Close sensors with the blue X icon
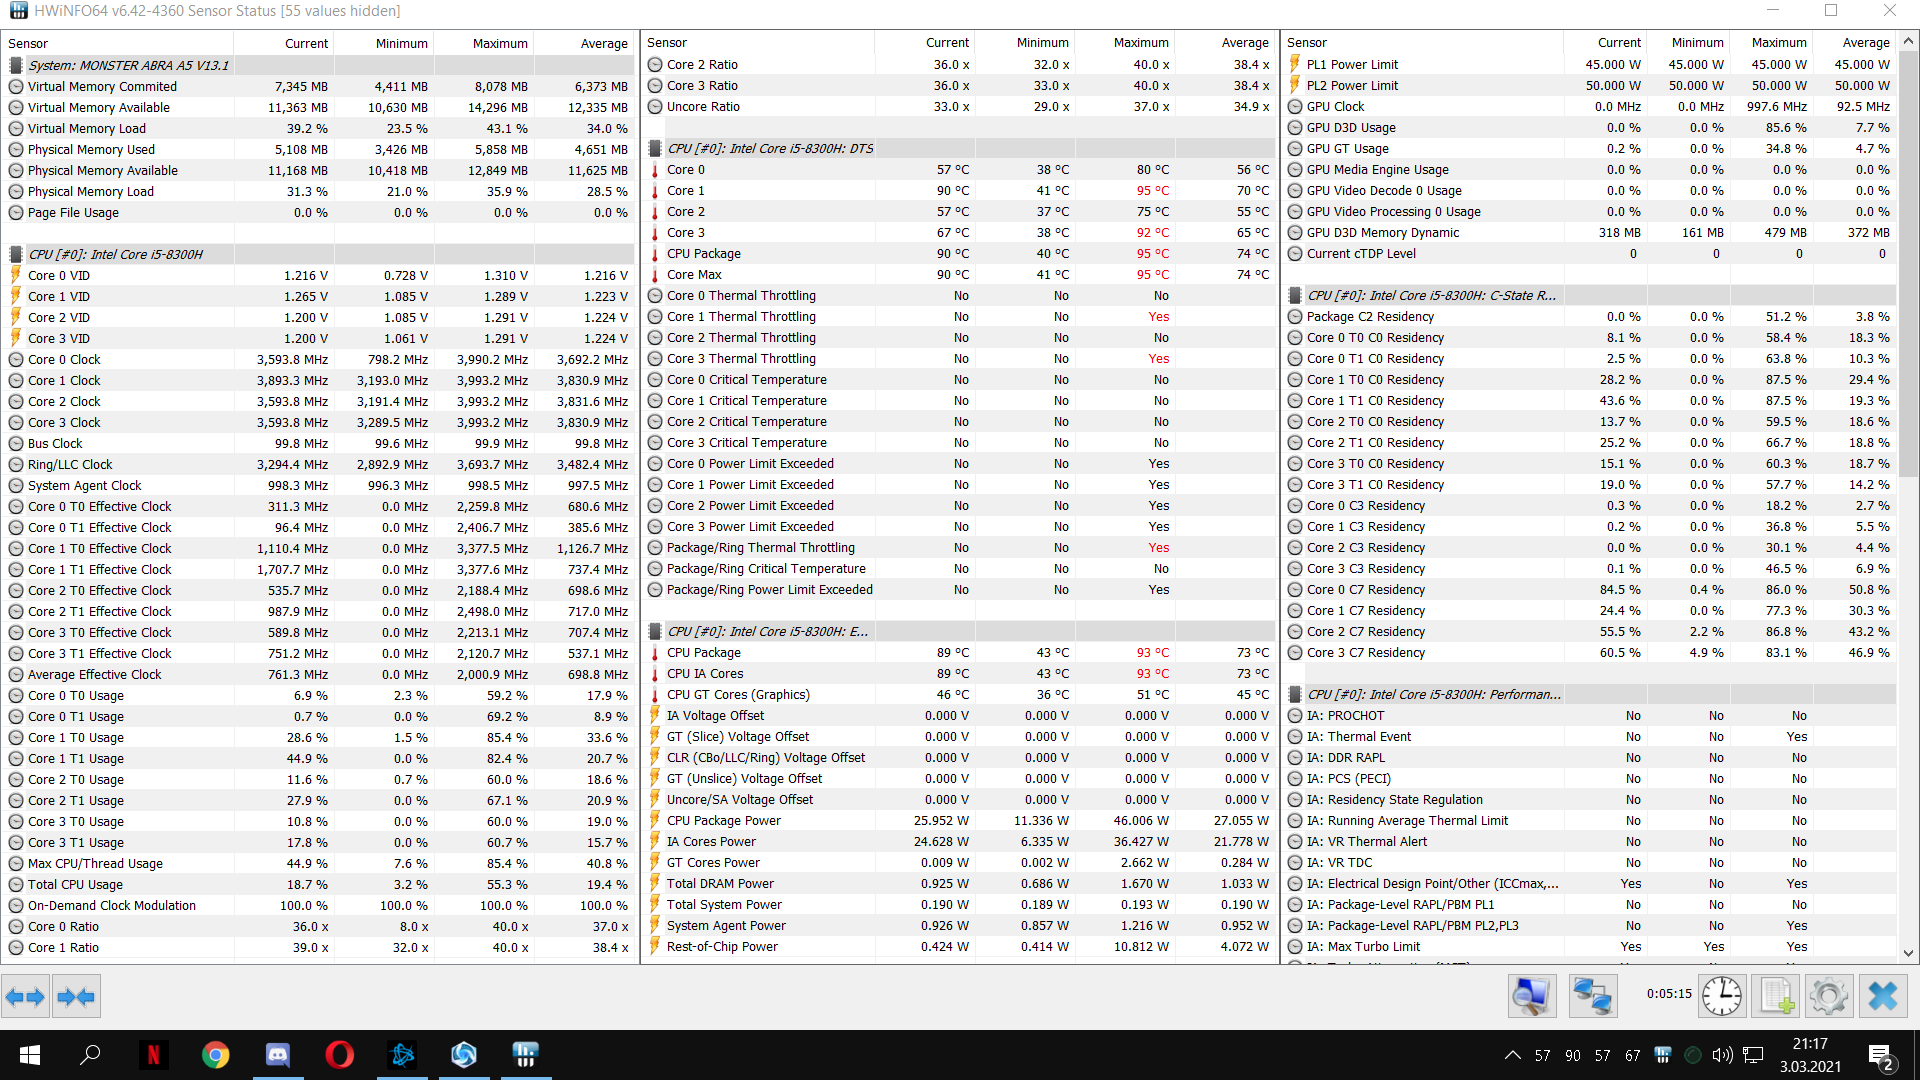This screenshot has width=1920, height=1080. tap(1882, 997)
